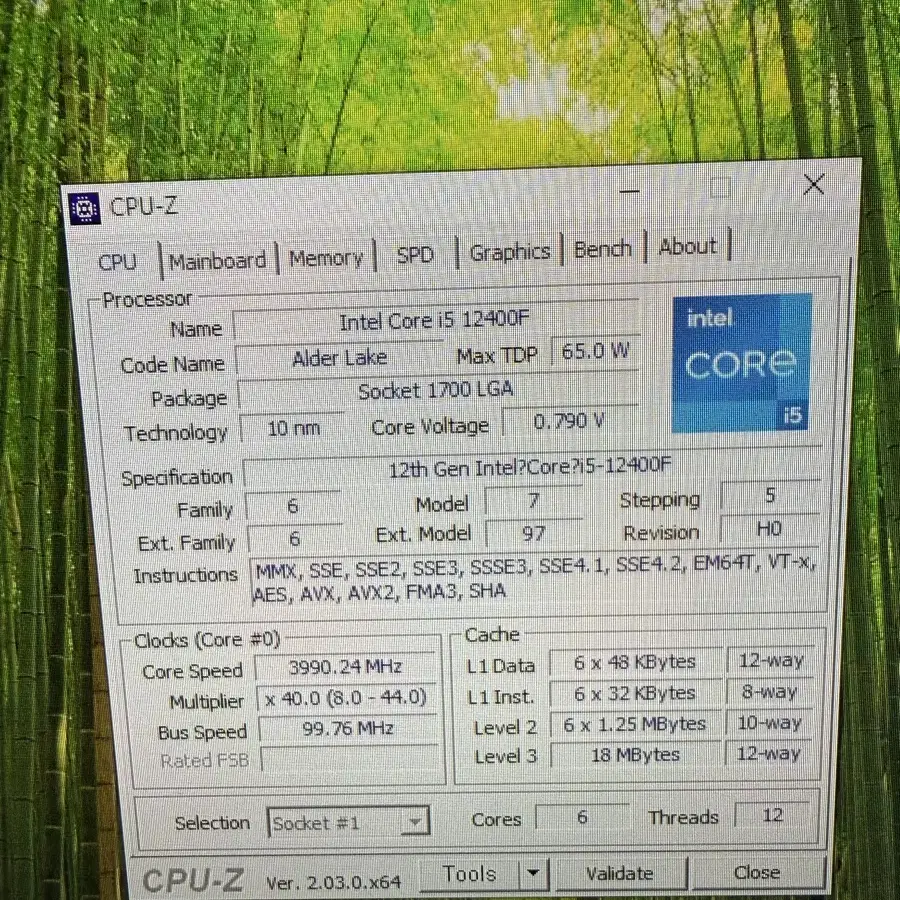Click the Instructions list starting with MMX
The height and width of the screenshot is (900, 900).
[536, 578]
